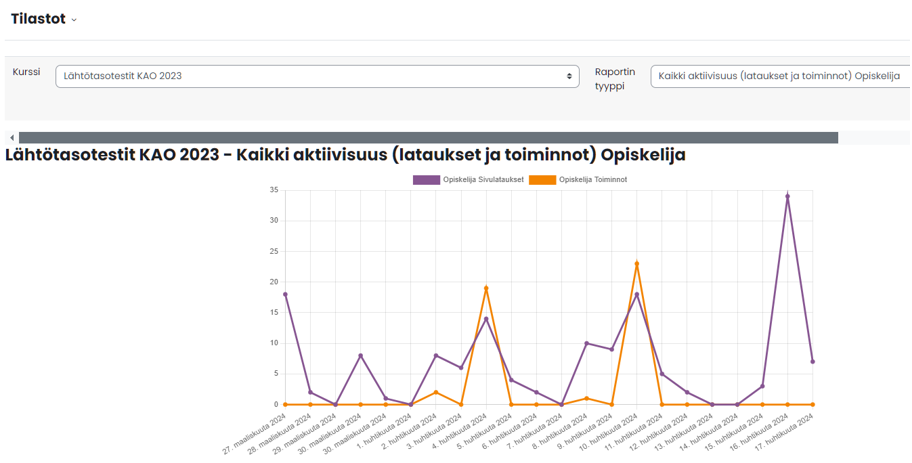
Task: Click the first purple data point at 18
Action: pos(285,294)
